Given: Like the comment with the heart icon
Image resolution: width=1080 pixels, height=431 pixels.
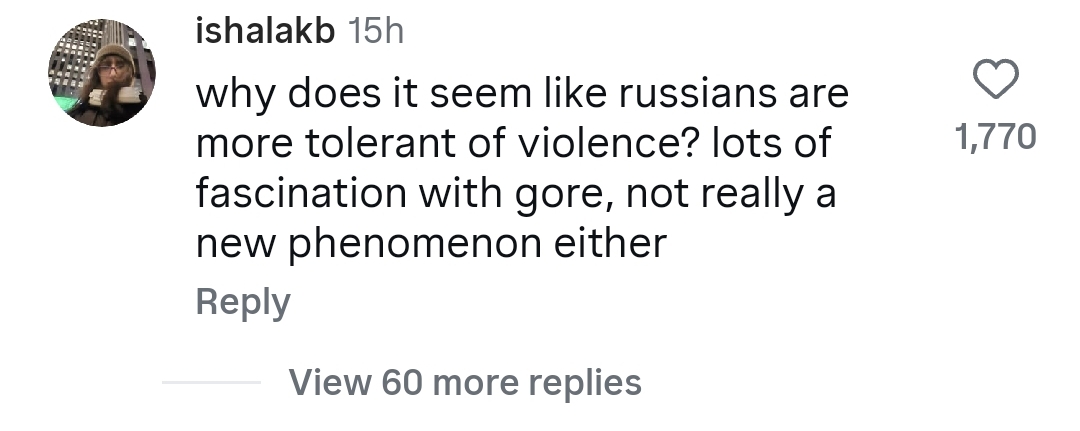Looking at the screenshot, I should 995,79.
